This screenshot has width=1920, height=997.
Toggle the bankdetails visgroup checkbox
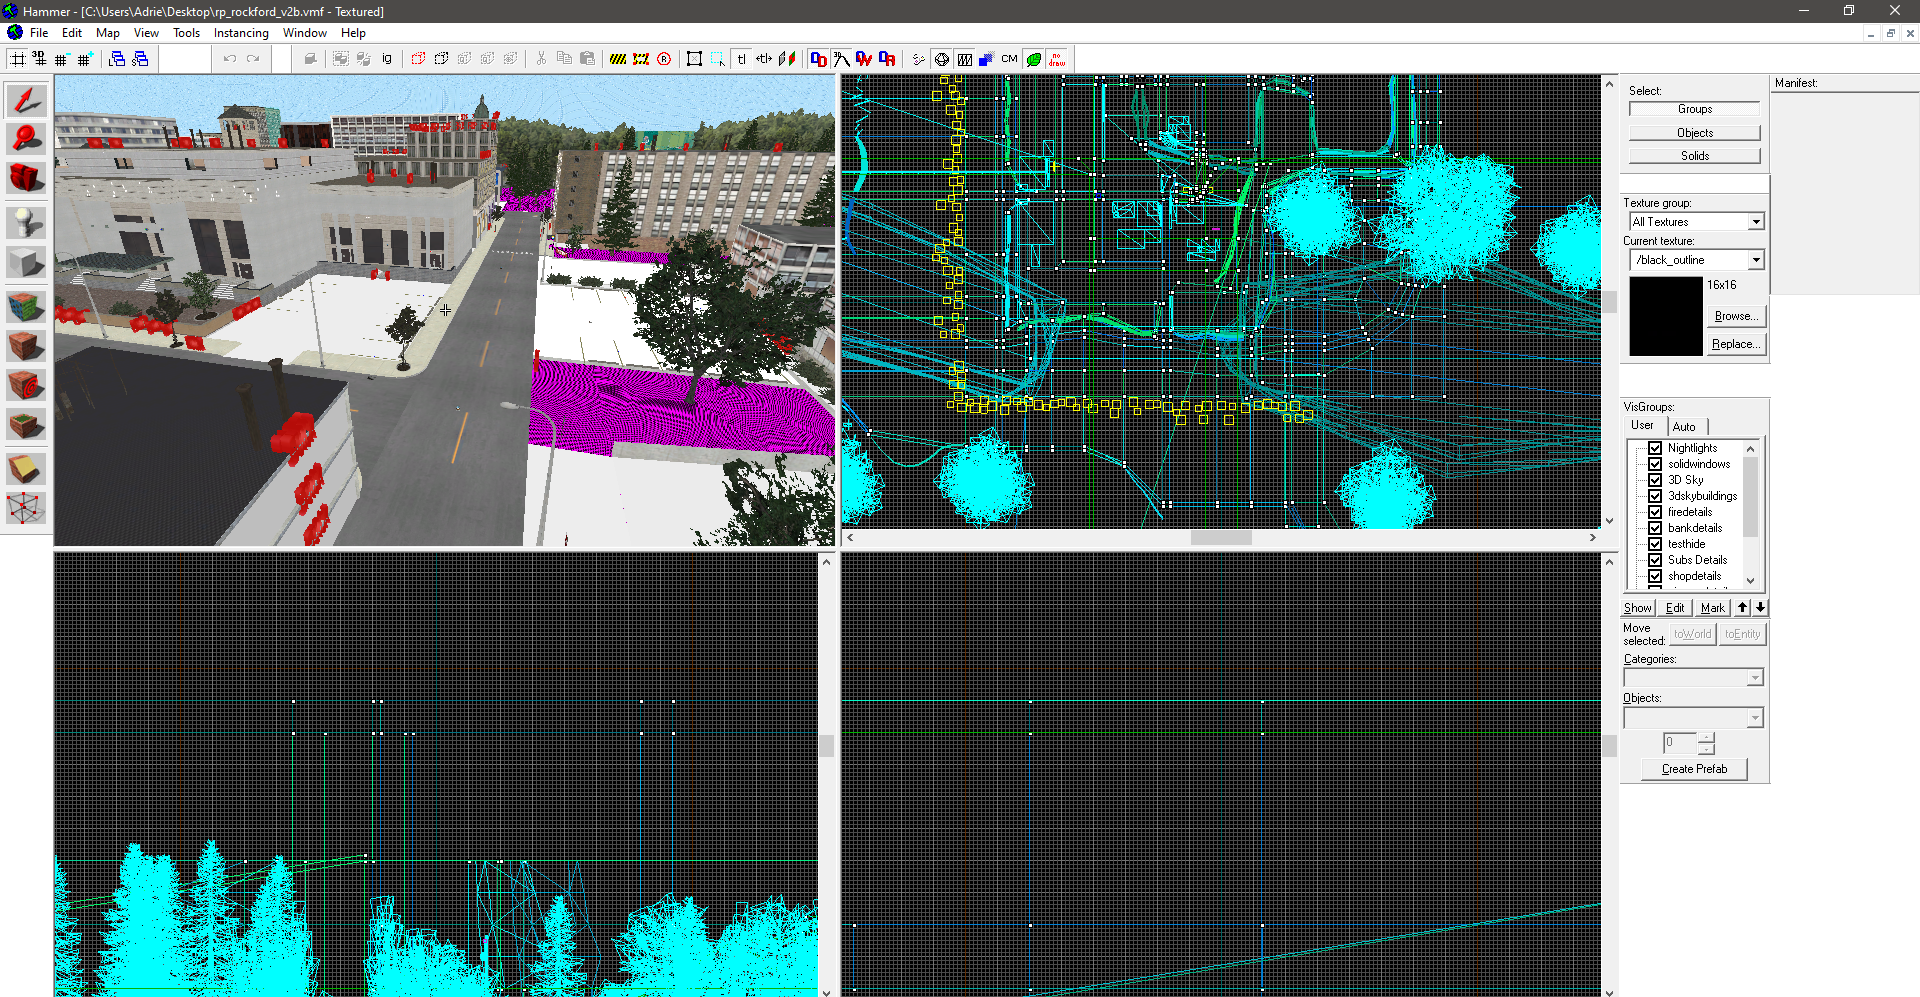tap(1655, 528)
